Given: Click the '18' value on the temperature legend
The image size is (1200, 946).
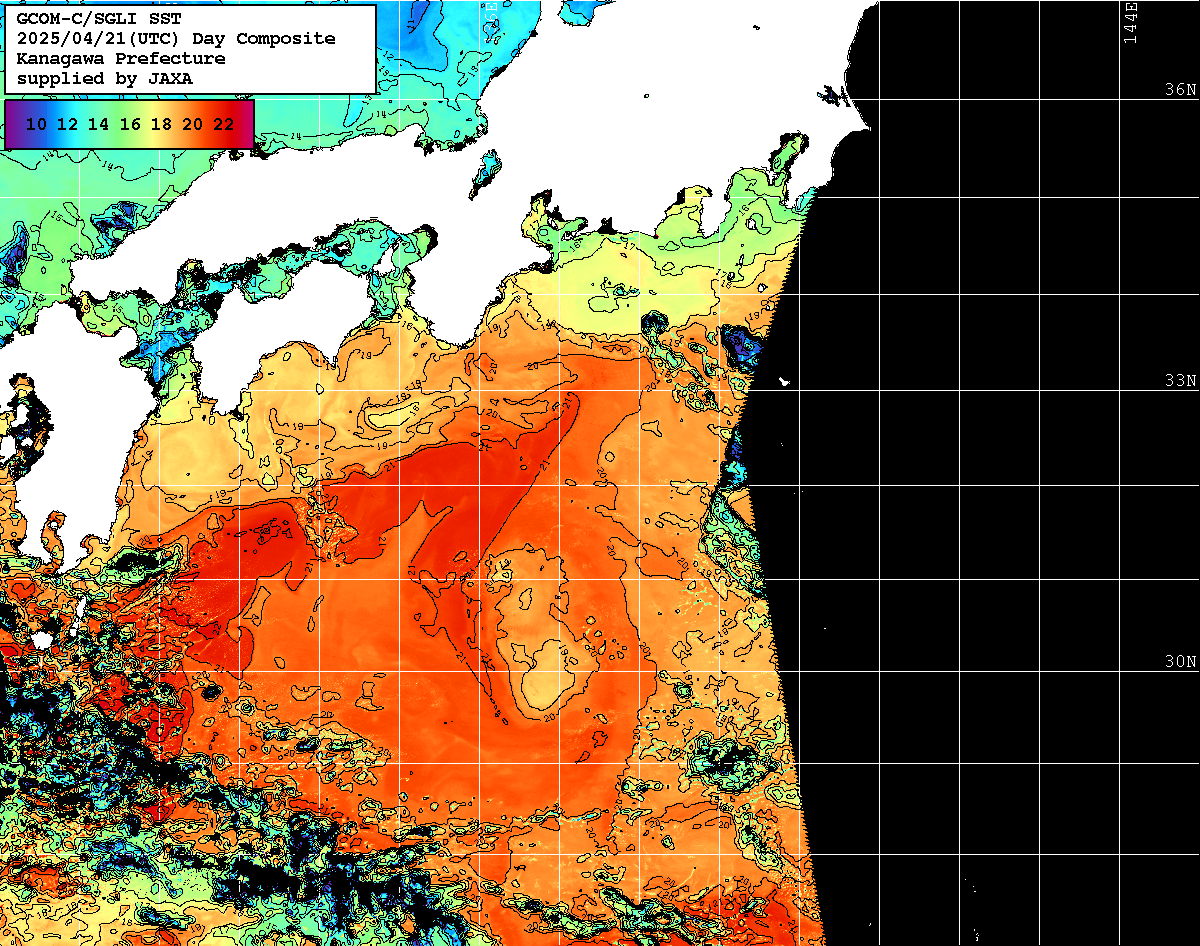Looking at the screenshot, I should pyautogui.click(x=161, y=124).
